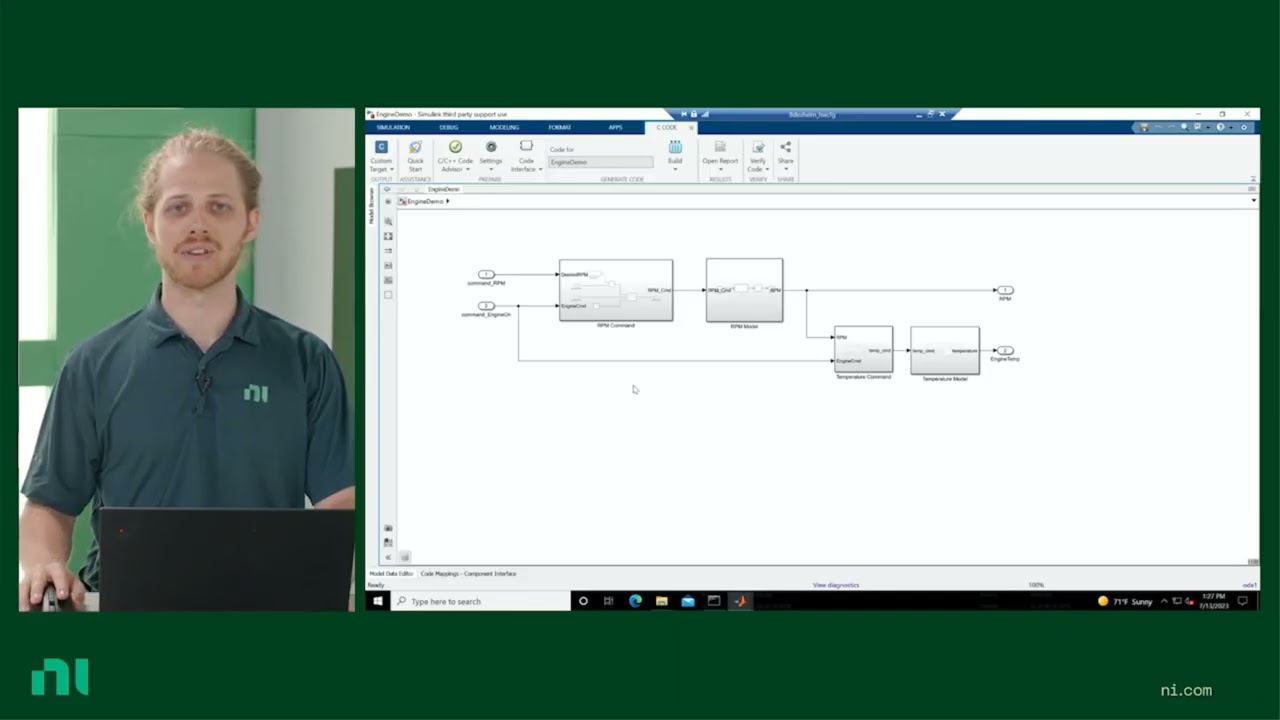Open Microsoft Edge from the taskbar

tap(635, 601)
